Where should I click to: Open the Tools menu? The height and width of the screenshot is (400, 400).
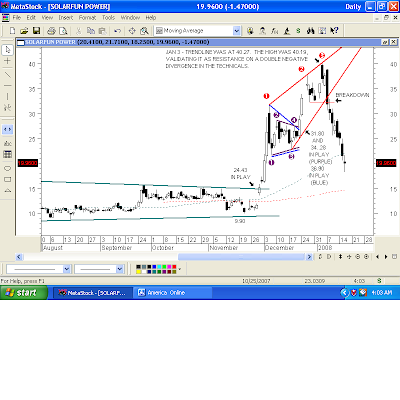pyautogui.click(x=108, y=18)
